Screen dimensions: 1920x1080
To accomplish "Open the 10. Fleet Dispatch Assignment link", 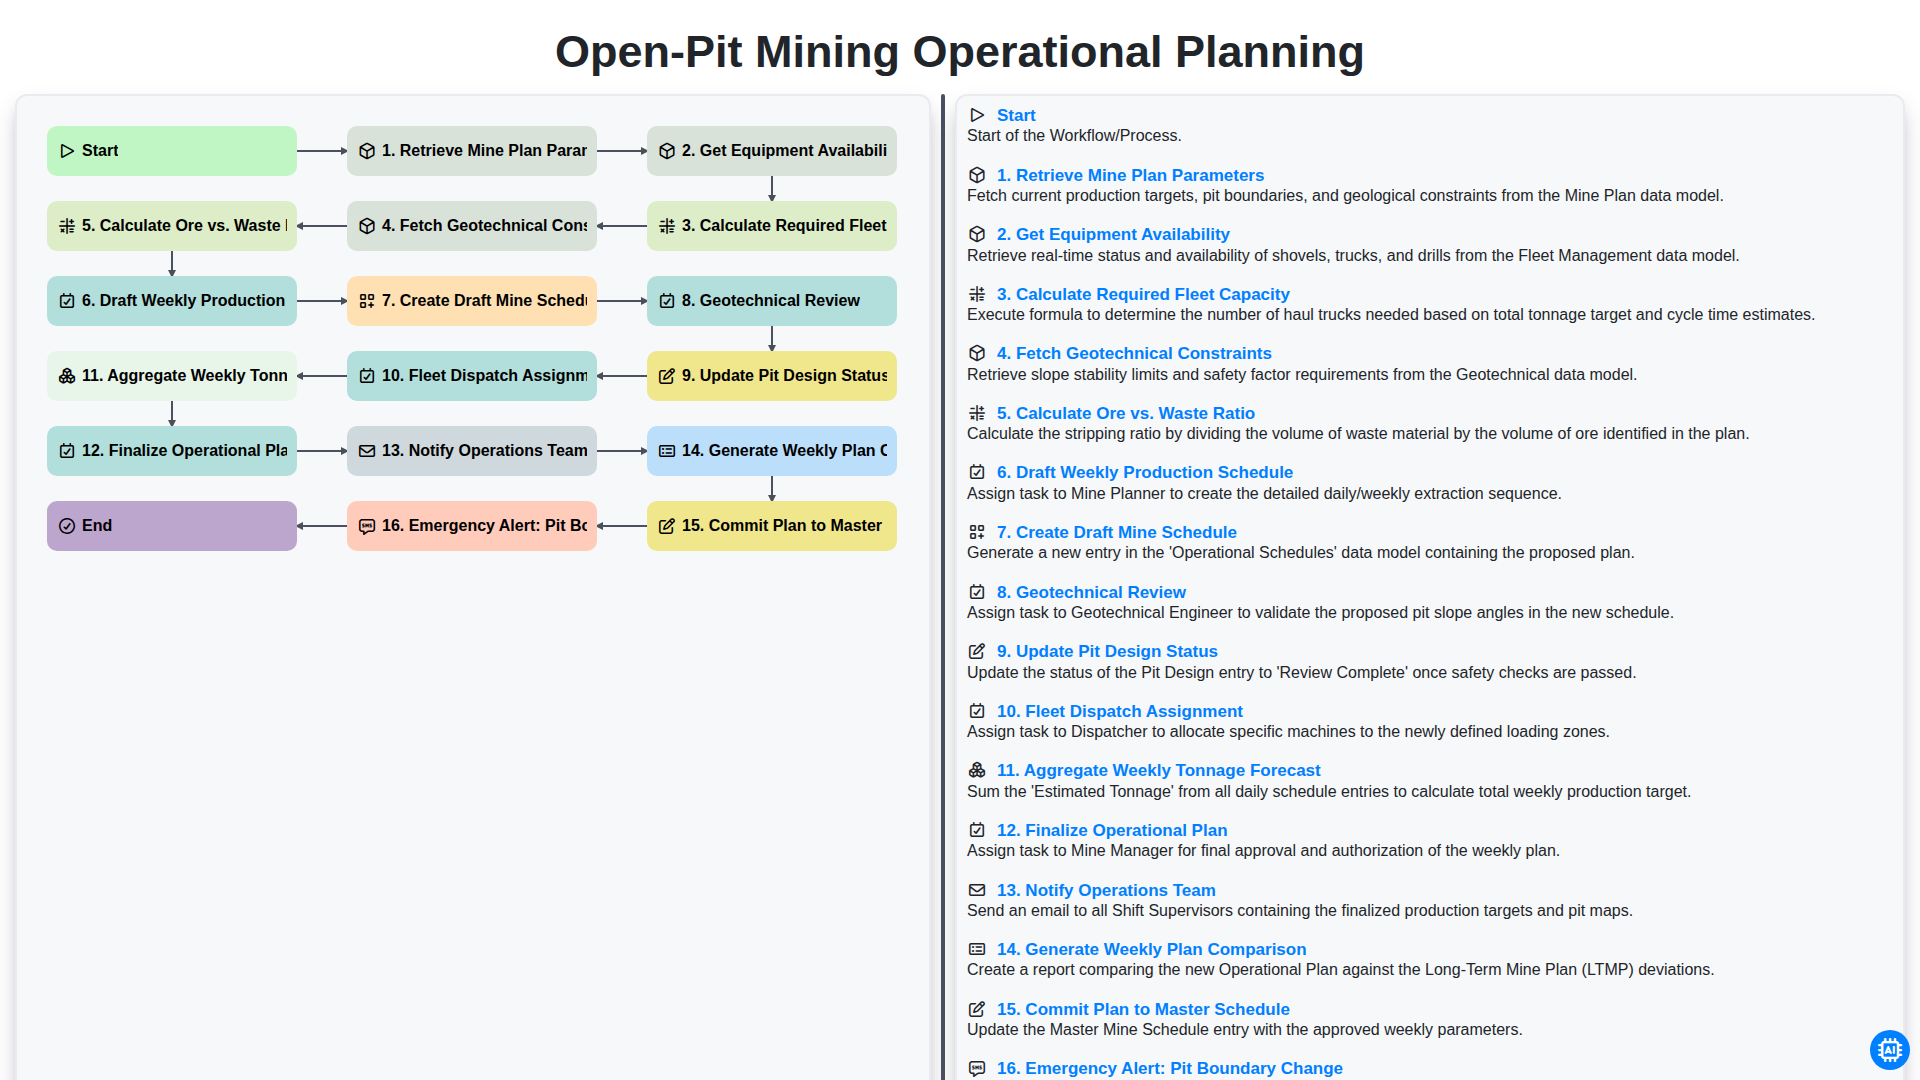I will [1119, 711].
